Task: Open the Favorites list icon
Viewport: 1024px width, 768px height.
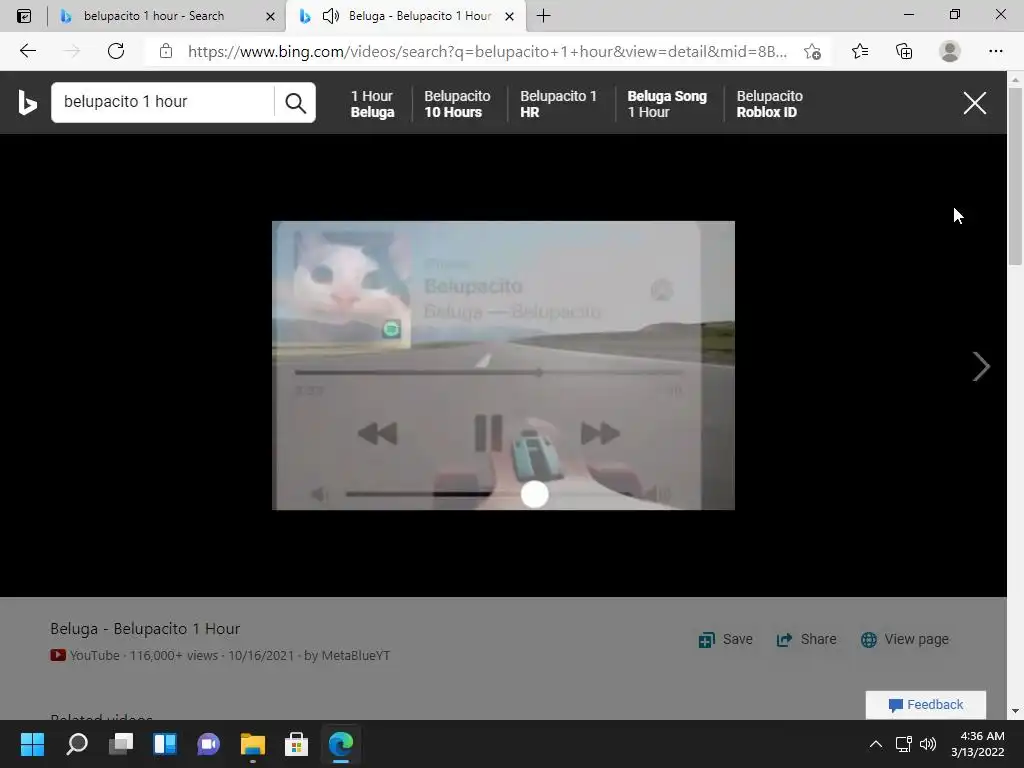Action: [x=859, y=51]
